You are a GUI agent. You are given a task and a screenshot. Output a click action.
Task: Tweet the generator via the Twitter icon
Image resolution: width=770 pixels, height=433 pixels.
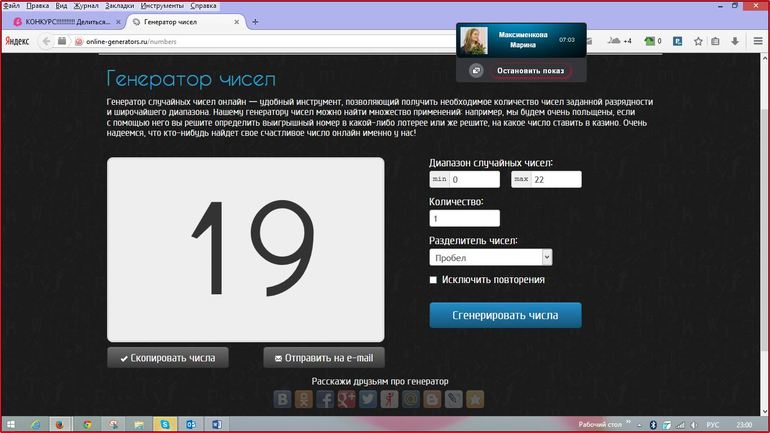(368, 399)
